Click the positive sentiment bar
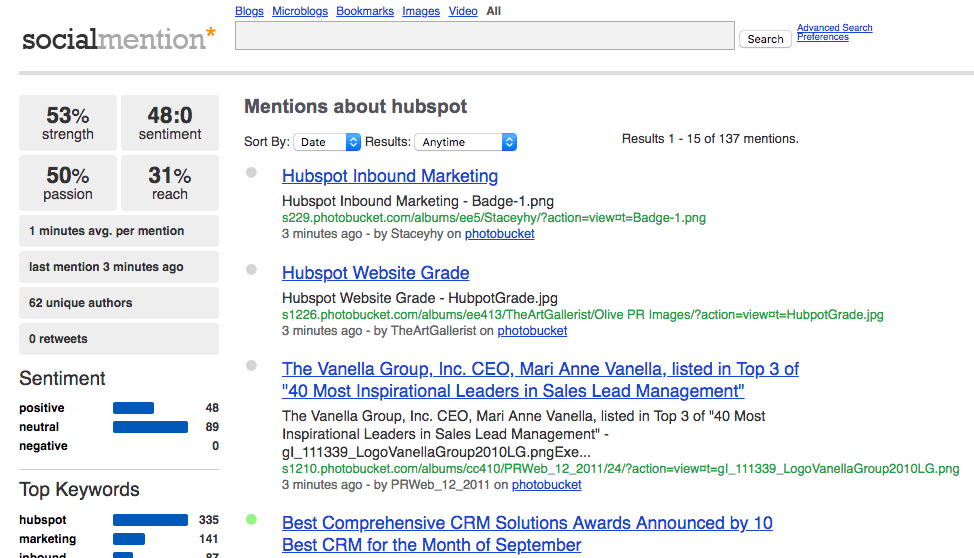 point(133,408)
